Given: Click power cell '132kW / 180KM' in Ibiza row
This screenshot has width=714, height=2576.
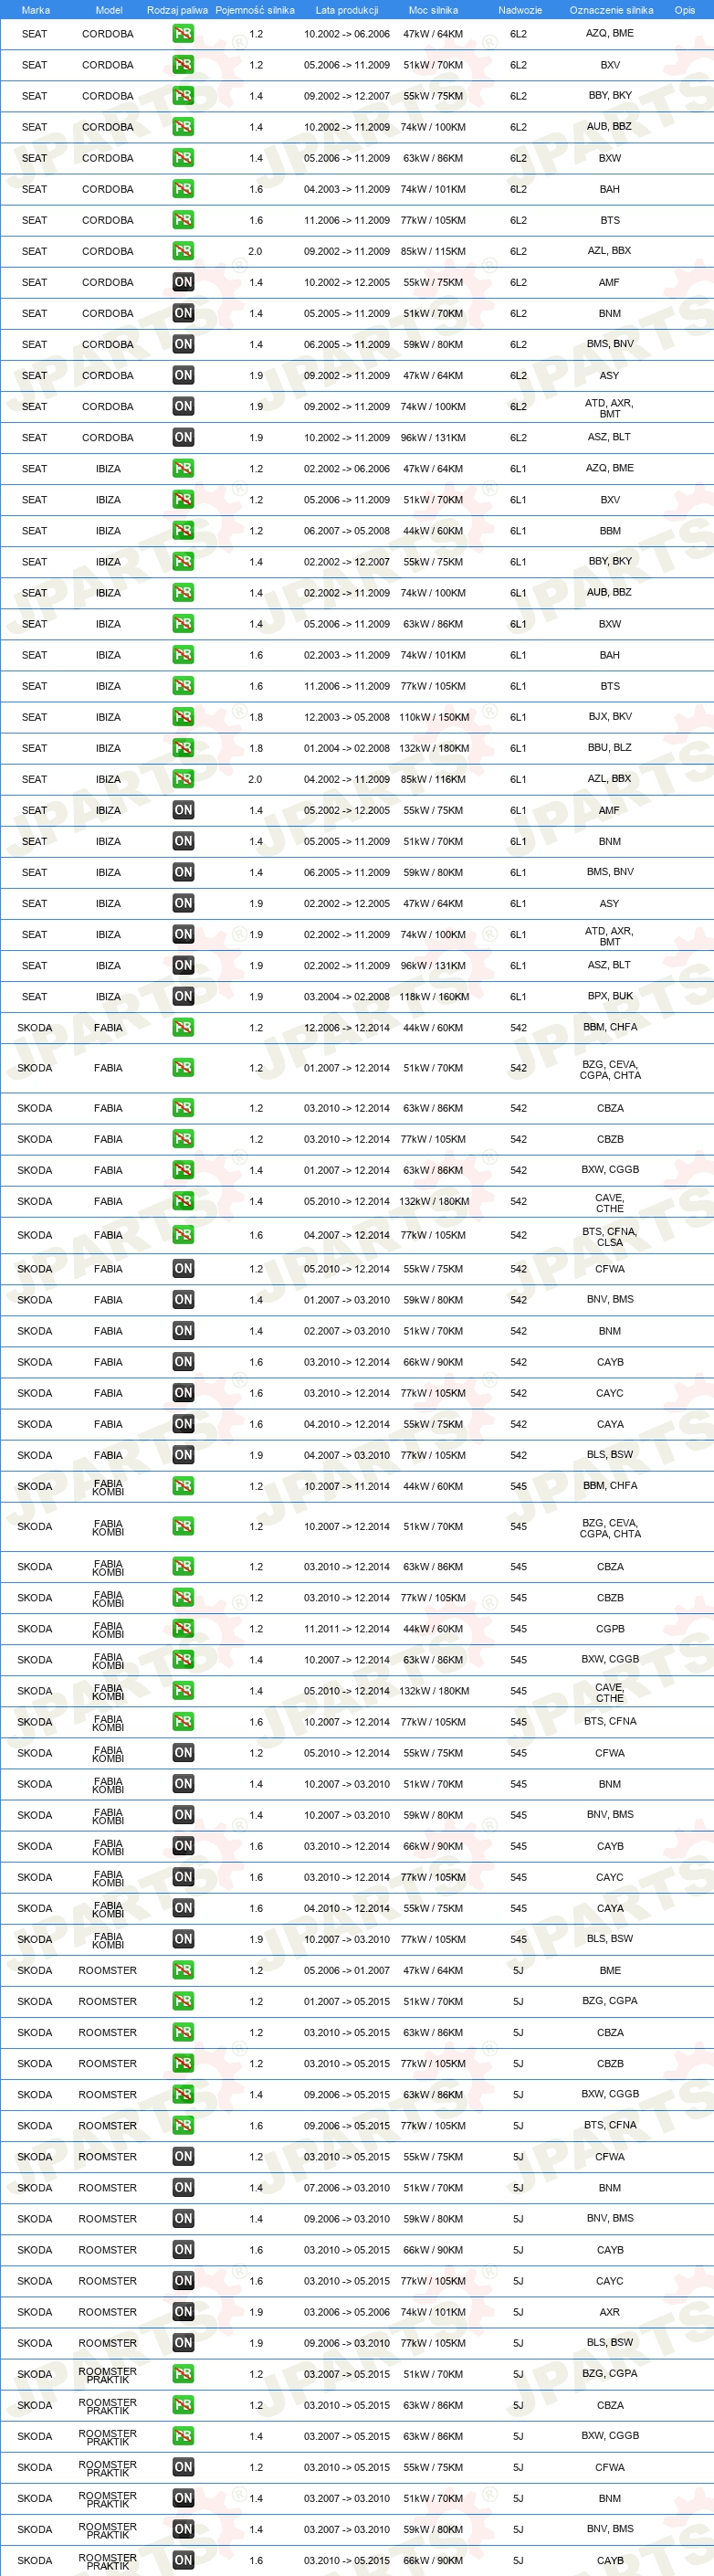Looking at the screenshot, I should click(x=434, y=748).
